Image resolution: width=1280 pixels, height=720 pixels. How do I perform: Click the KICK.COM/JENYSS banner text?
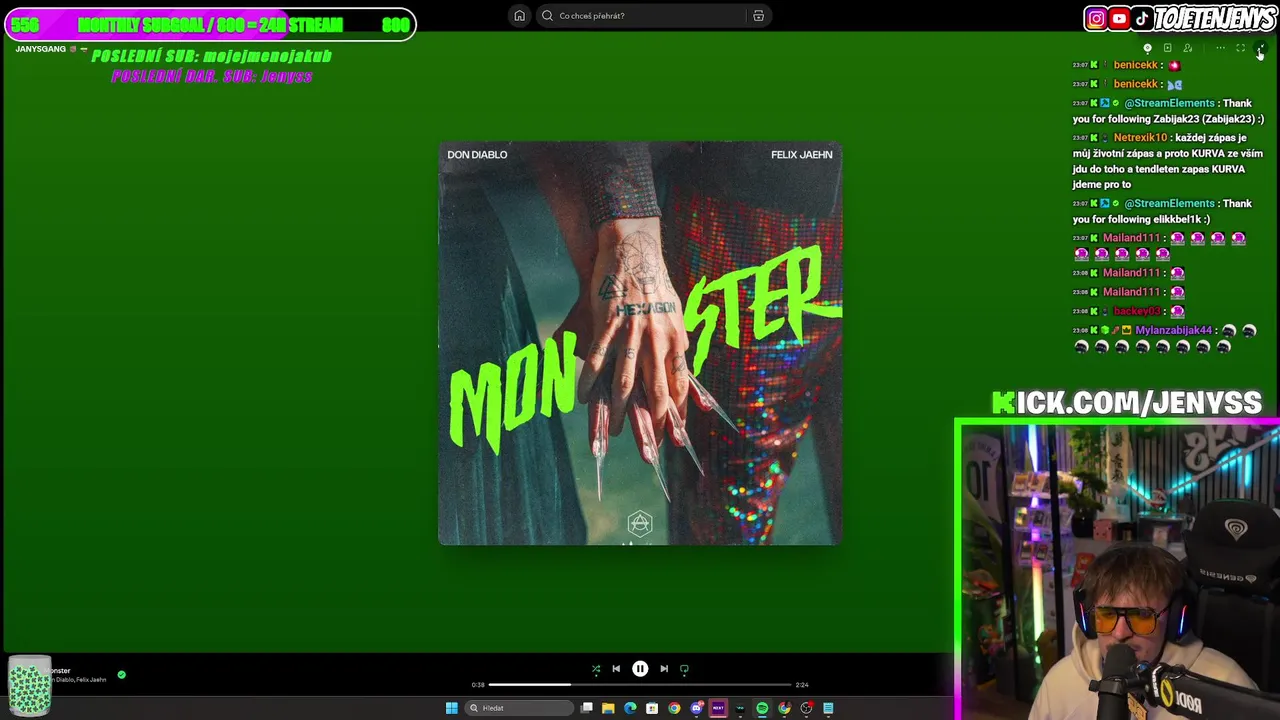(1127, 403)
